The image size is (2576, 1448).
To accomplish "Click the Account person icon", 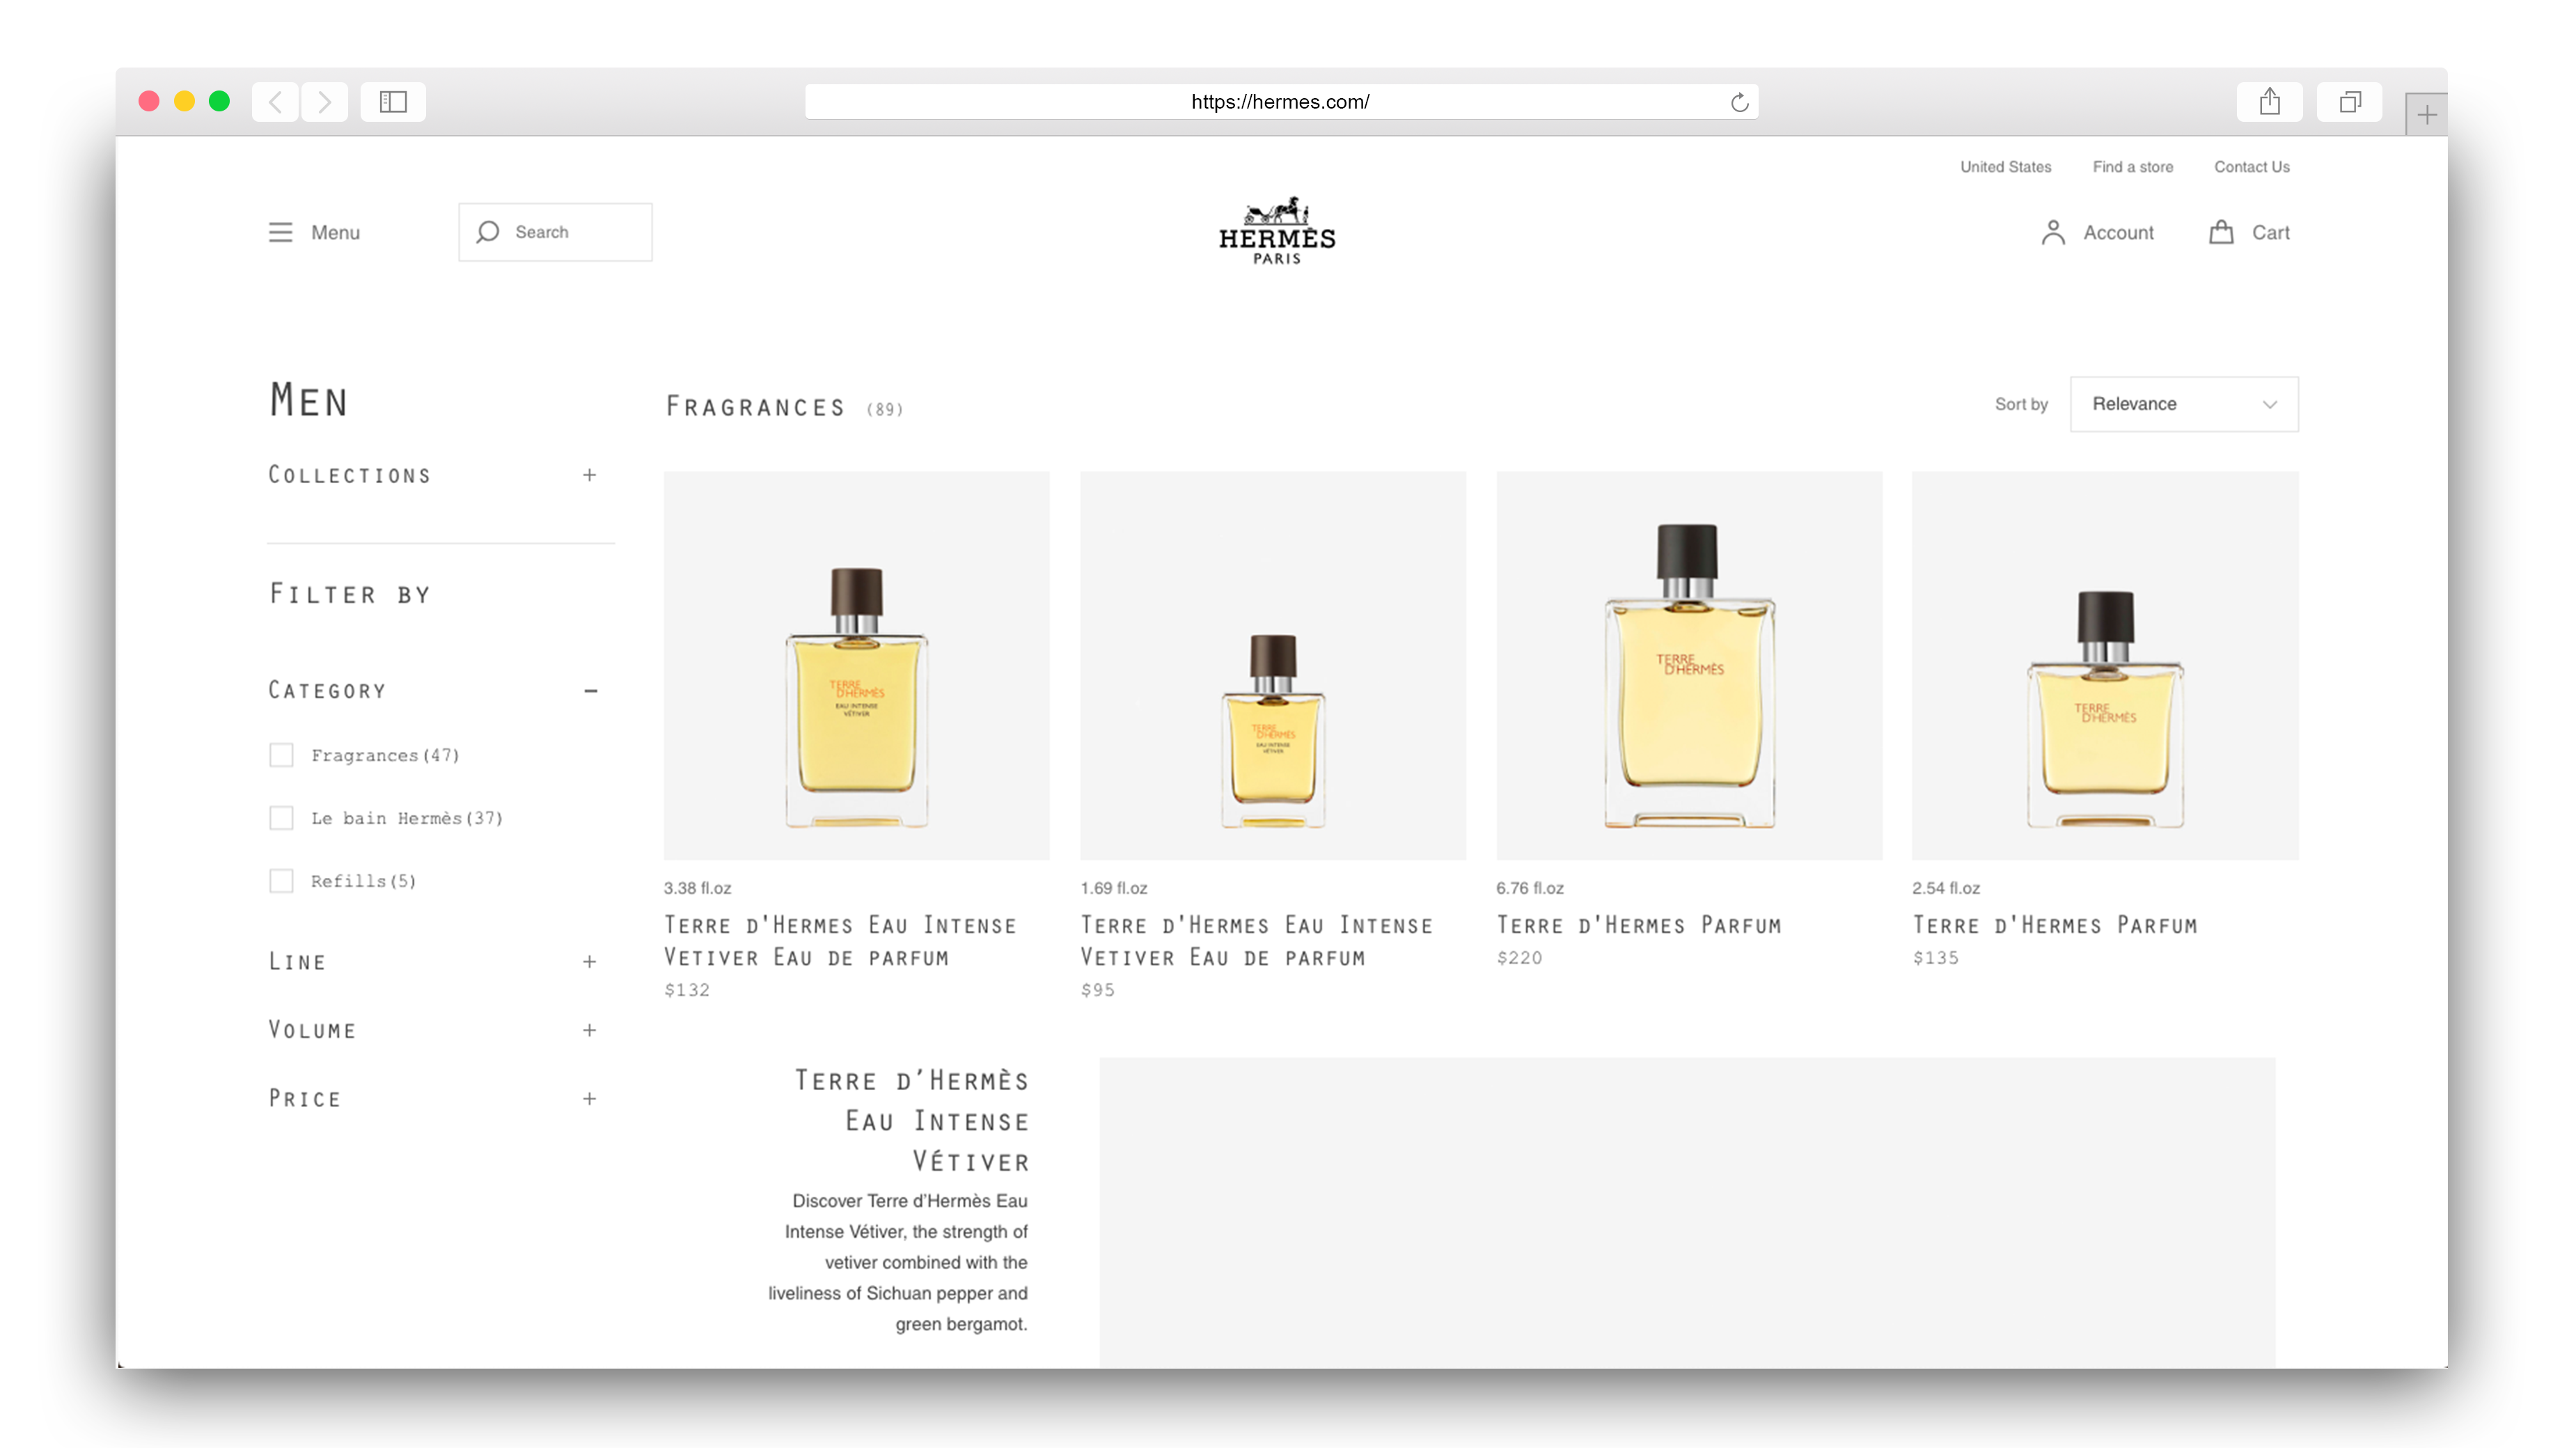I will point(2053,232).
